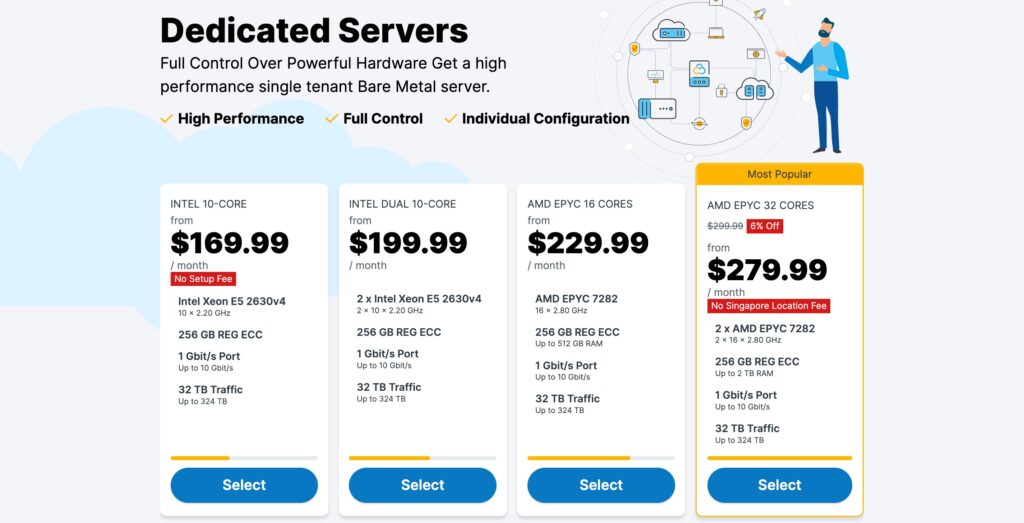
Task: Click the cloud server icon at top left of diagram
Action: click(671, 31)
